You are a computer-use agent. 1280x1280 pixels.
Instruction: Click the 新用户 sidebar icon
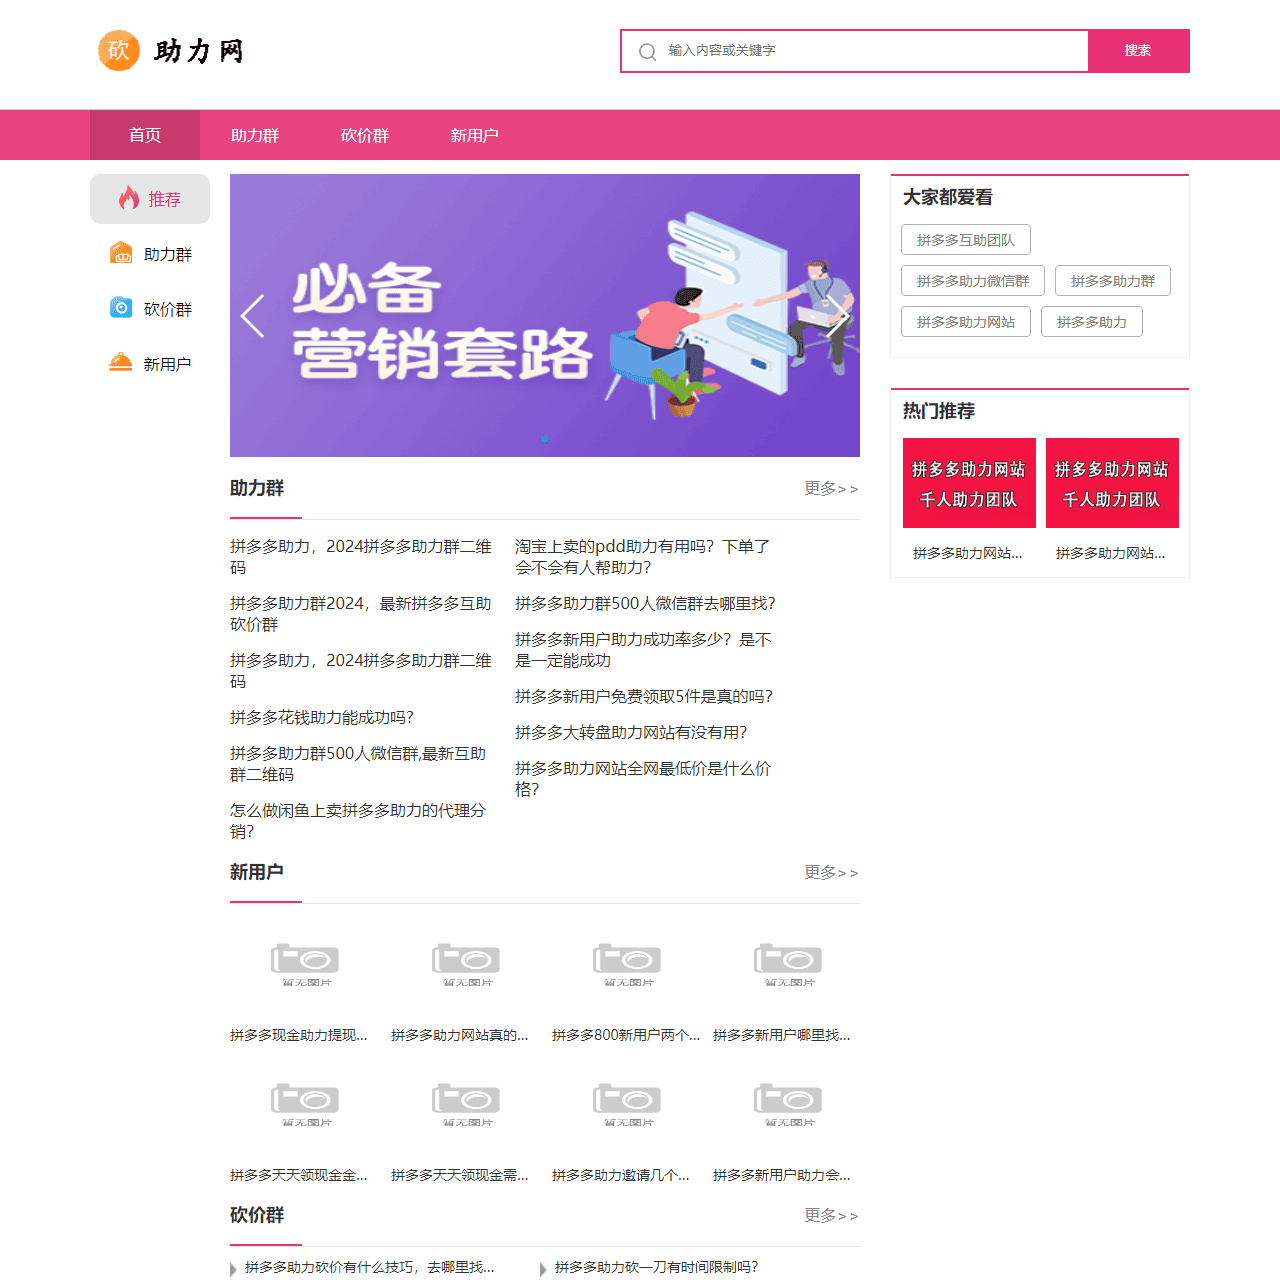[121, 362]
